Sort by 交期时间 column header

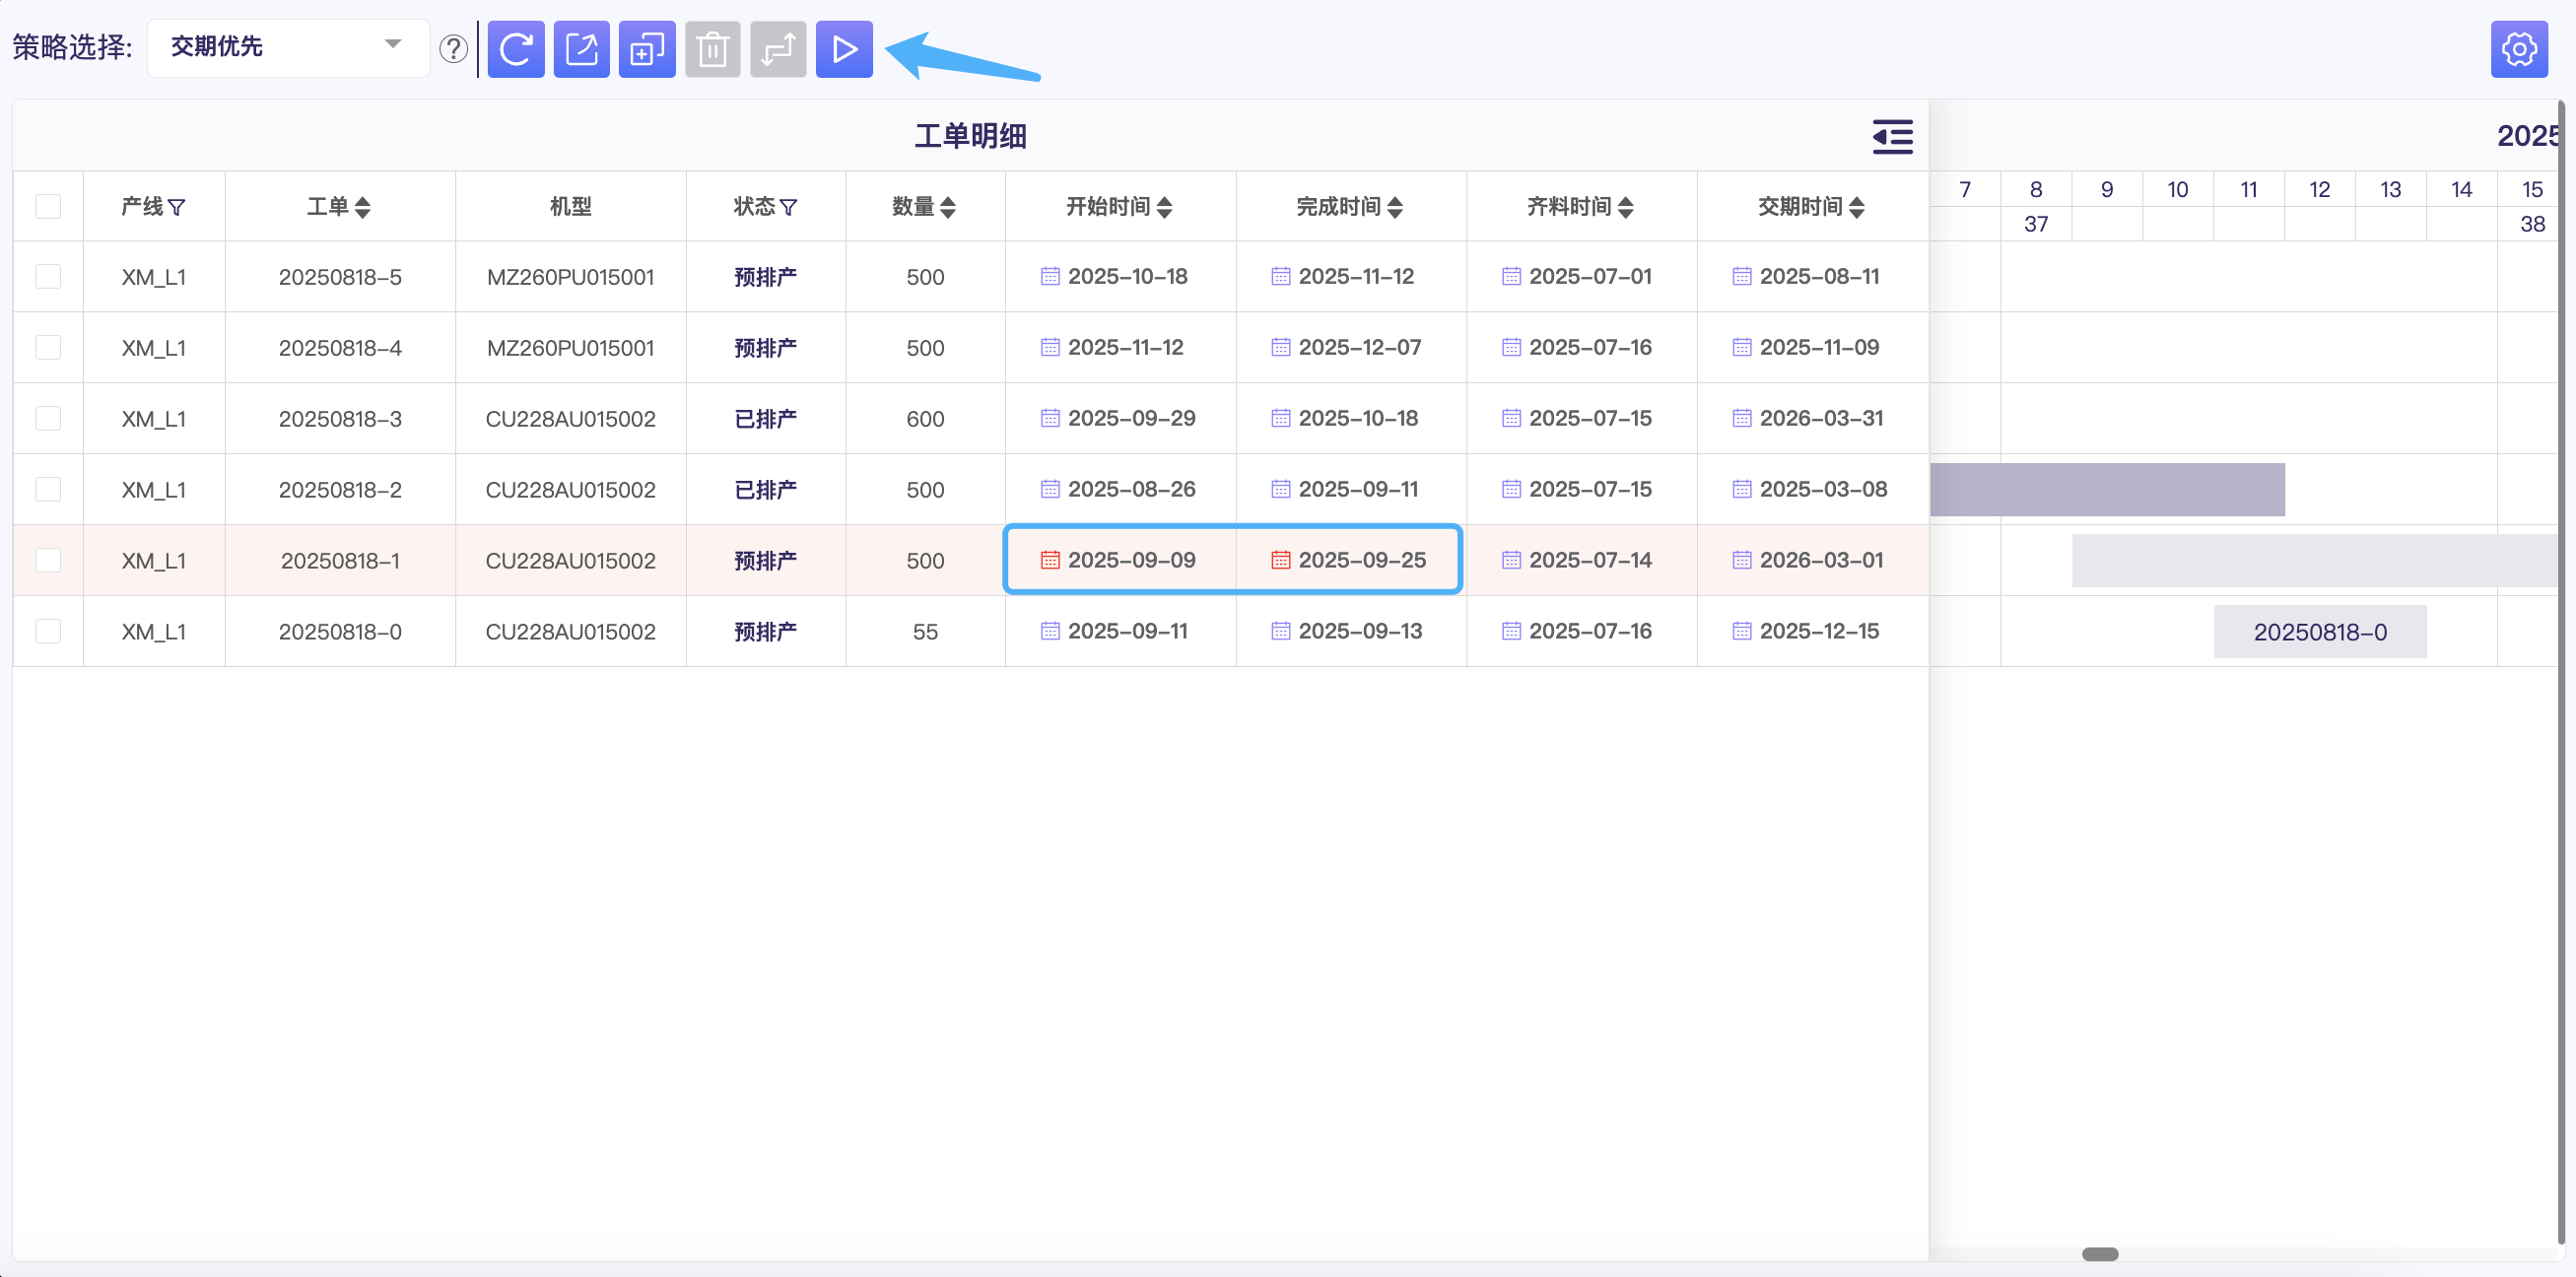pos(1857,207)
